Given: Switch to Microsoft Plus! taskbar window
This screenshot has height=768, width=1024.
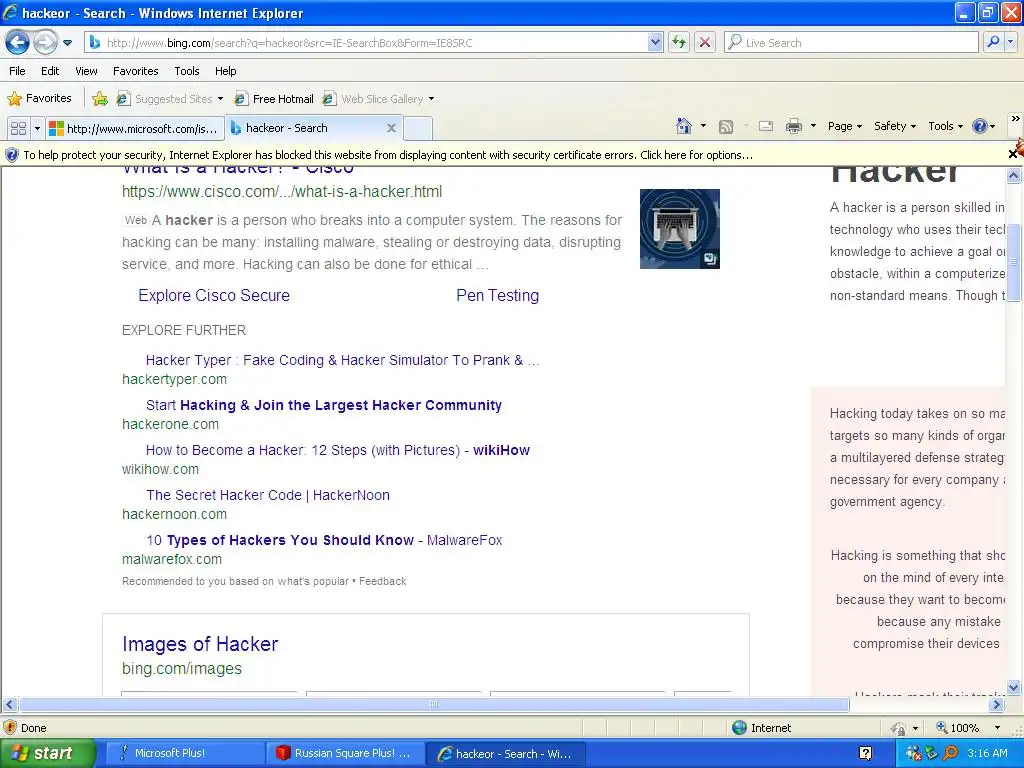Looking at the screenshot, I should 184,753.
